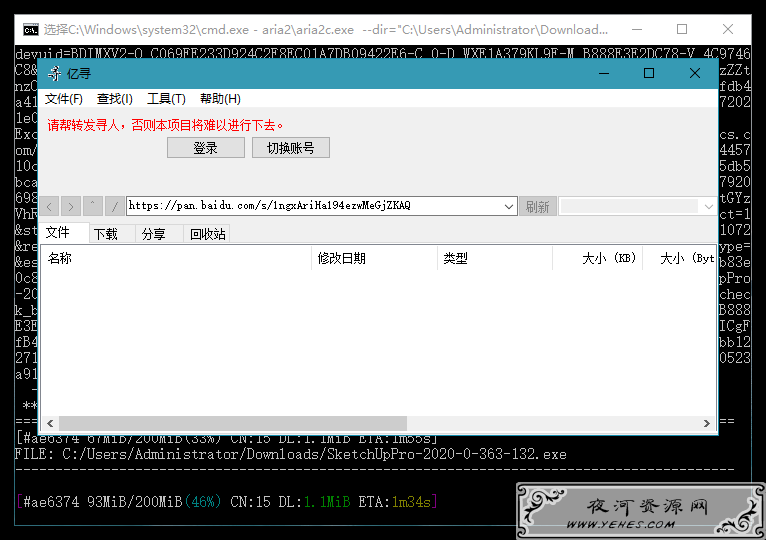The width and height of the screenshot is (766, 540).
Task: Expand the URL address dropdown arrow
Action: coord(509,207)
